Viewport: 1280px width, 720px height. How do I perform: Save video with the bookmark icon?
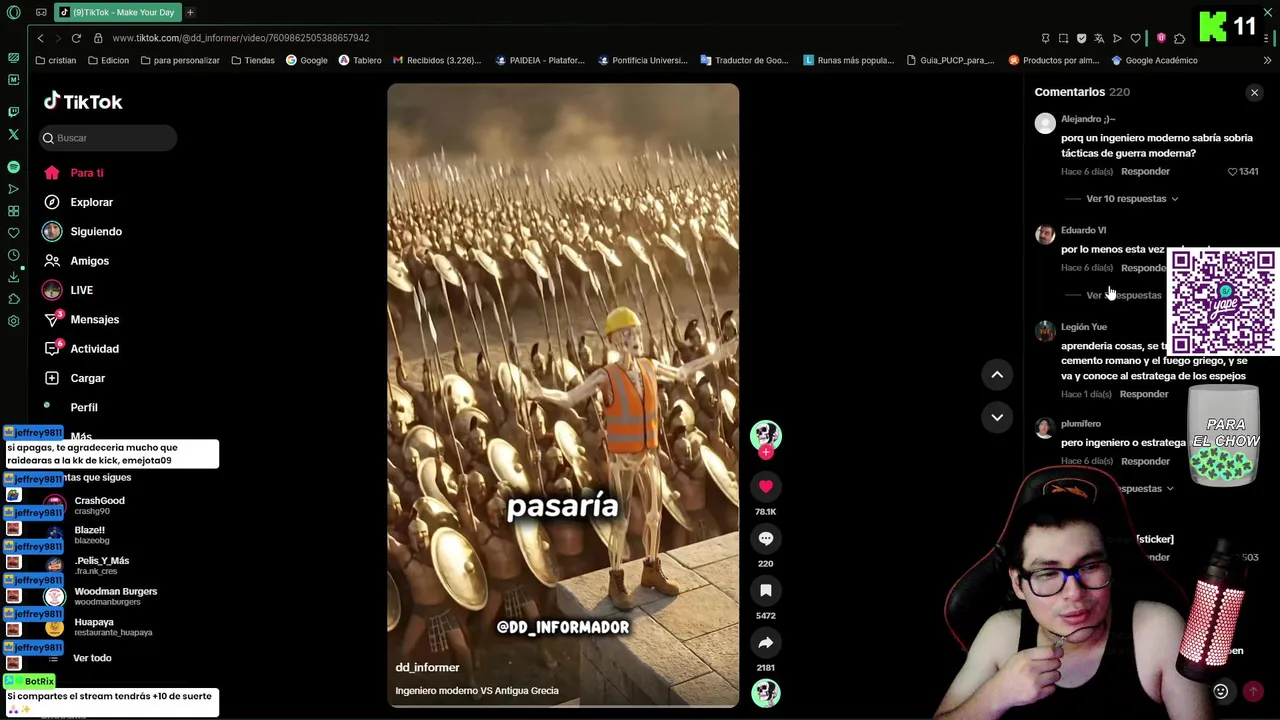[766, 590]
